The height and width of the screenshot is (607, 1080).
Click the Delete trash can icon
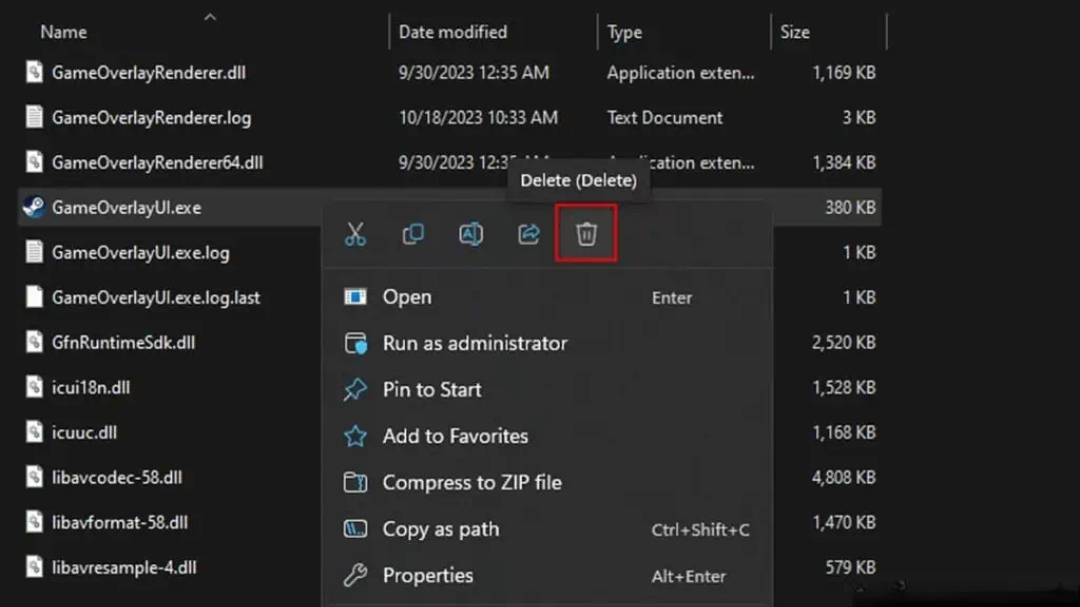[586, 234]
